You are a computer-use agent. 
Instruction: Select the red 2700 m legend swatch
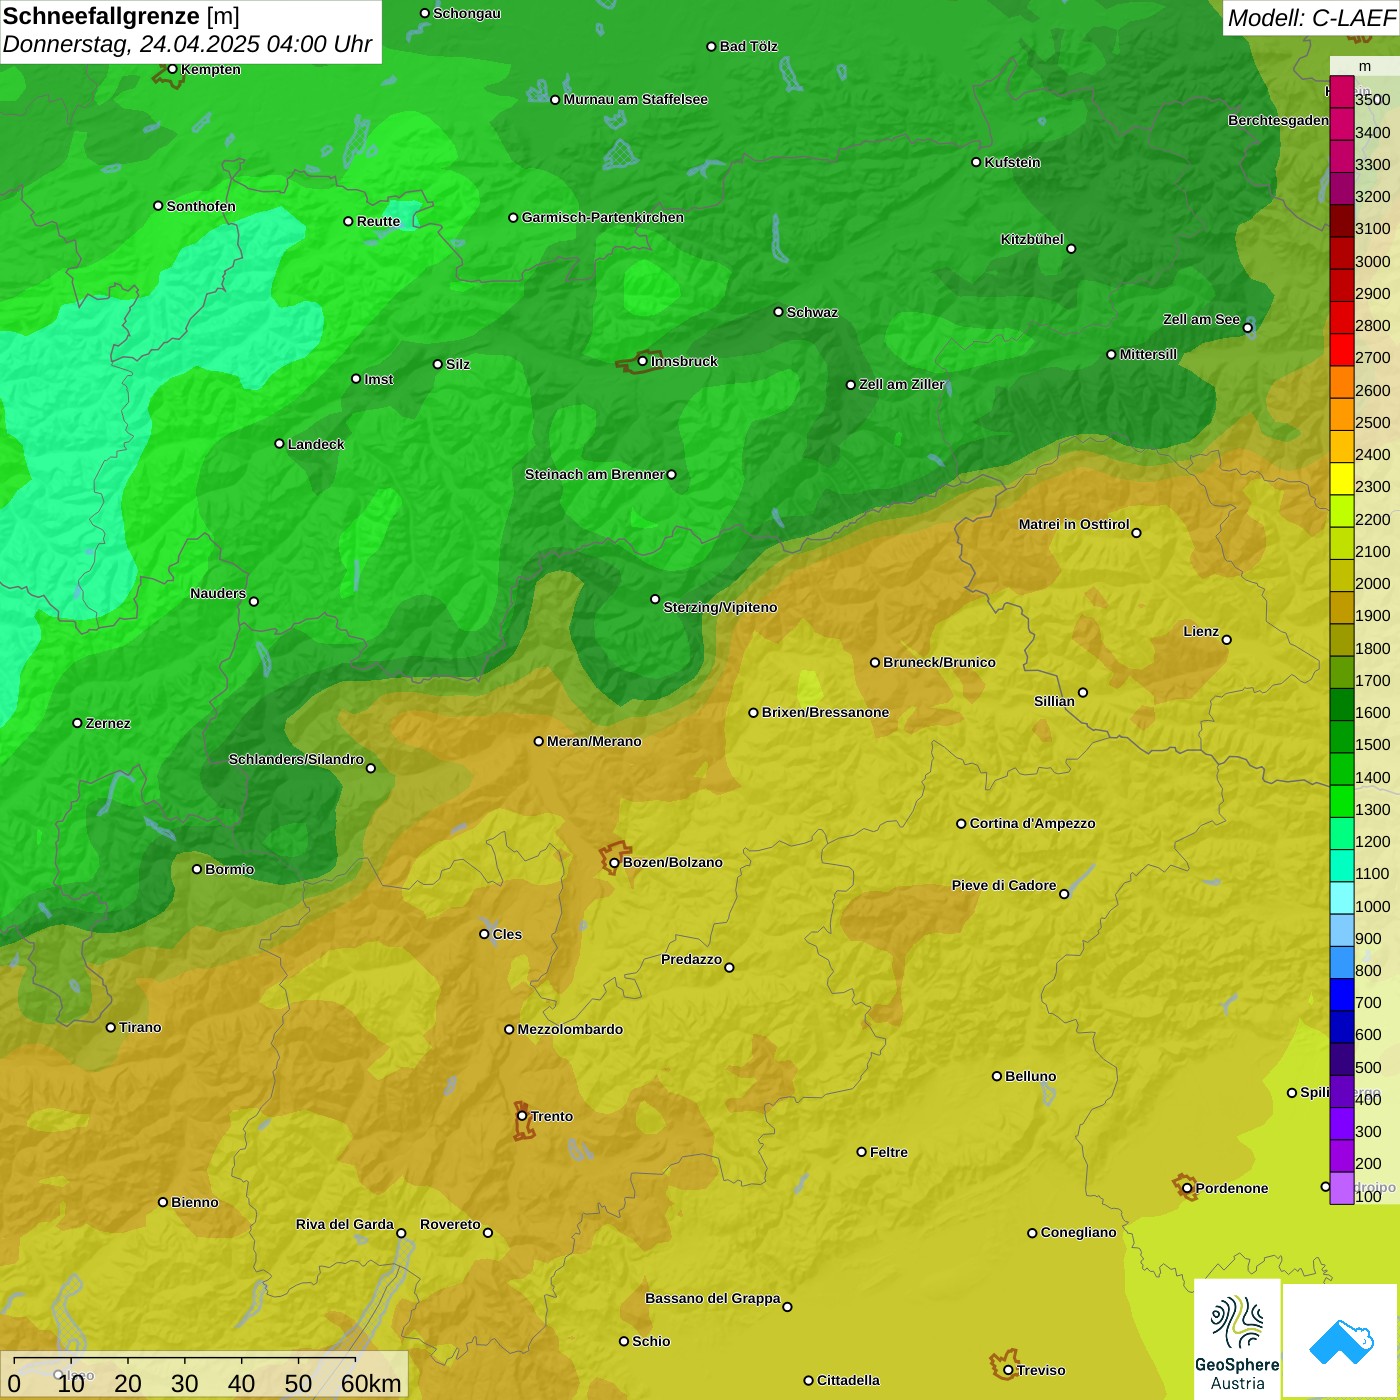[x=1341, y=350]
